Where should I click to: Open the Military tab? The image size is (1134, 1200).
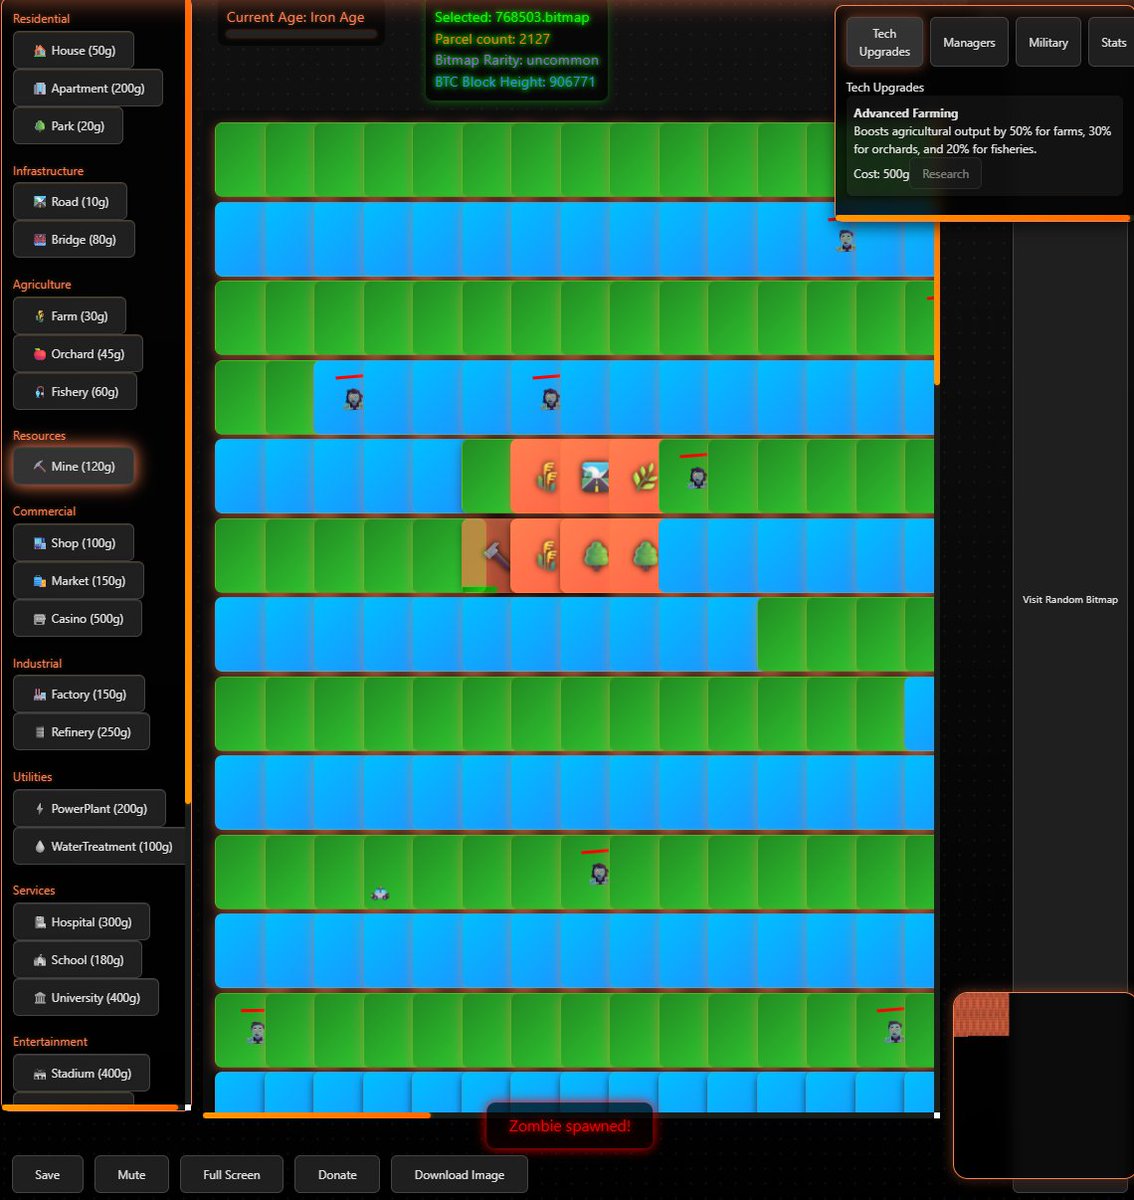(x=1048, y=43)
